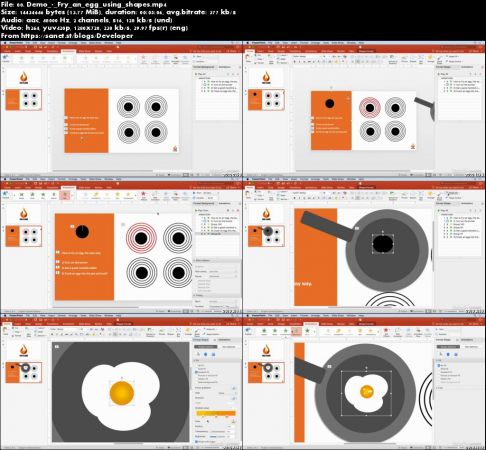
Task: Select the selected black oval inside the large pan
Action: pyautogui.click(x=383, y=244)
